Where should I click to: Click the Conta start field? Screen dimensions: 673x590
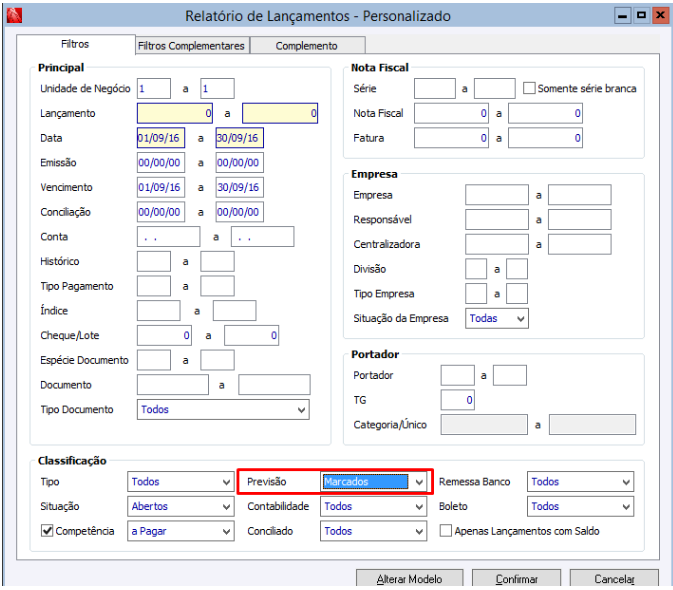(168, 236)
